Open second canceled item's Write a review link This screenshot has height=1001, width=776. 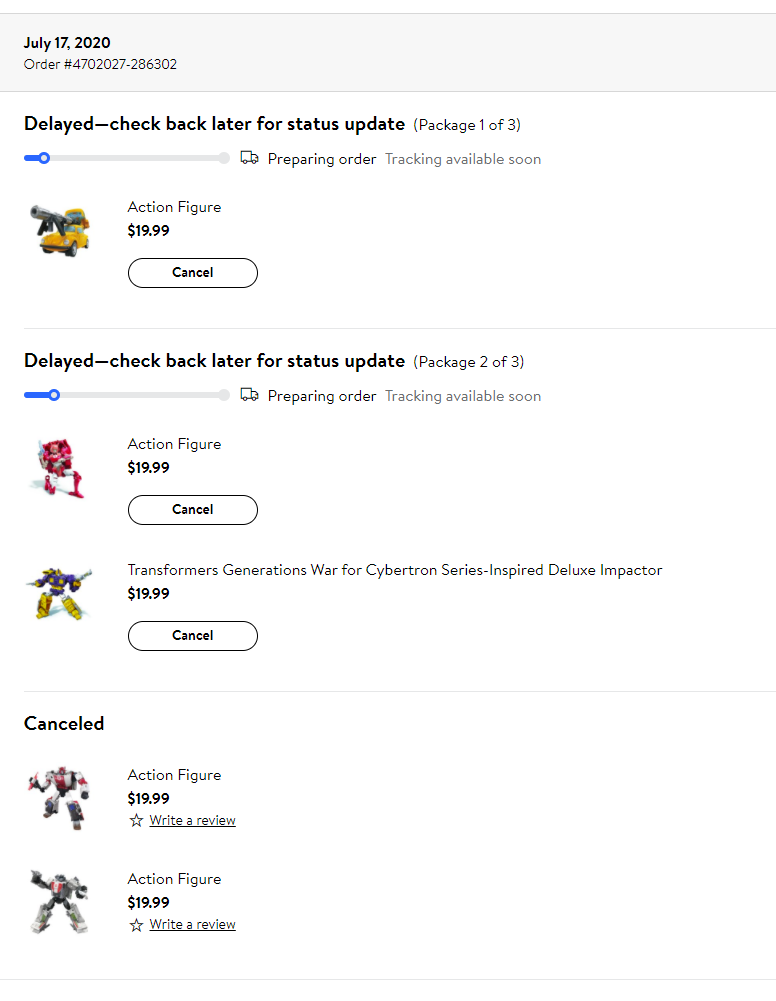click(192, 924)
